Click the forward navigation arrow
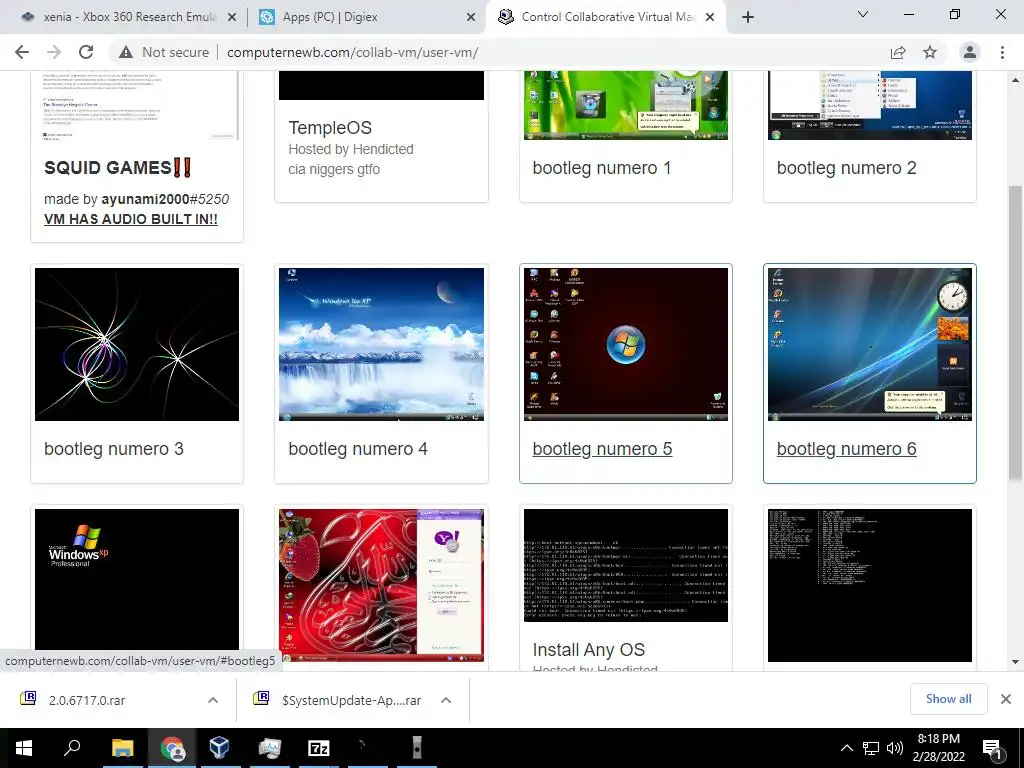Viewport: 1024px width, 768px height. (54, 52)
